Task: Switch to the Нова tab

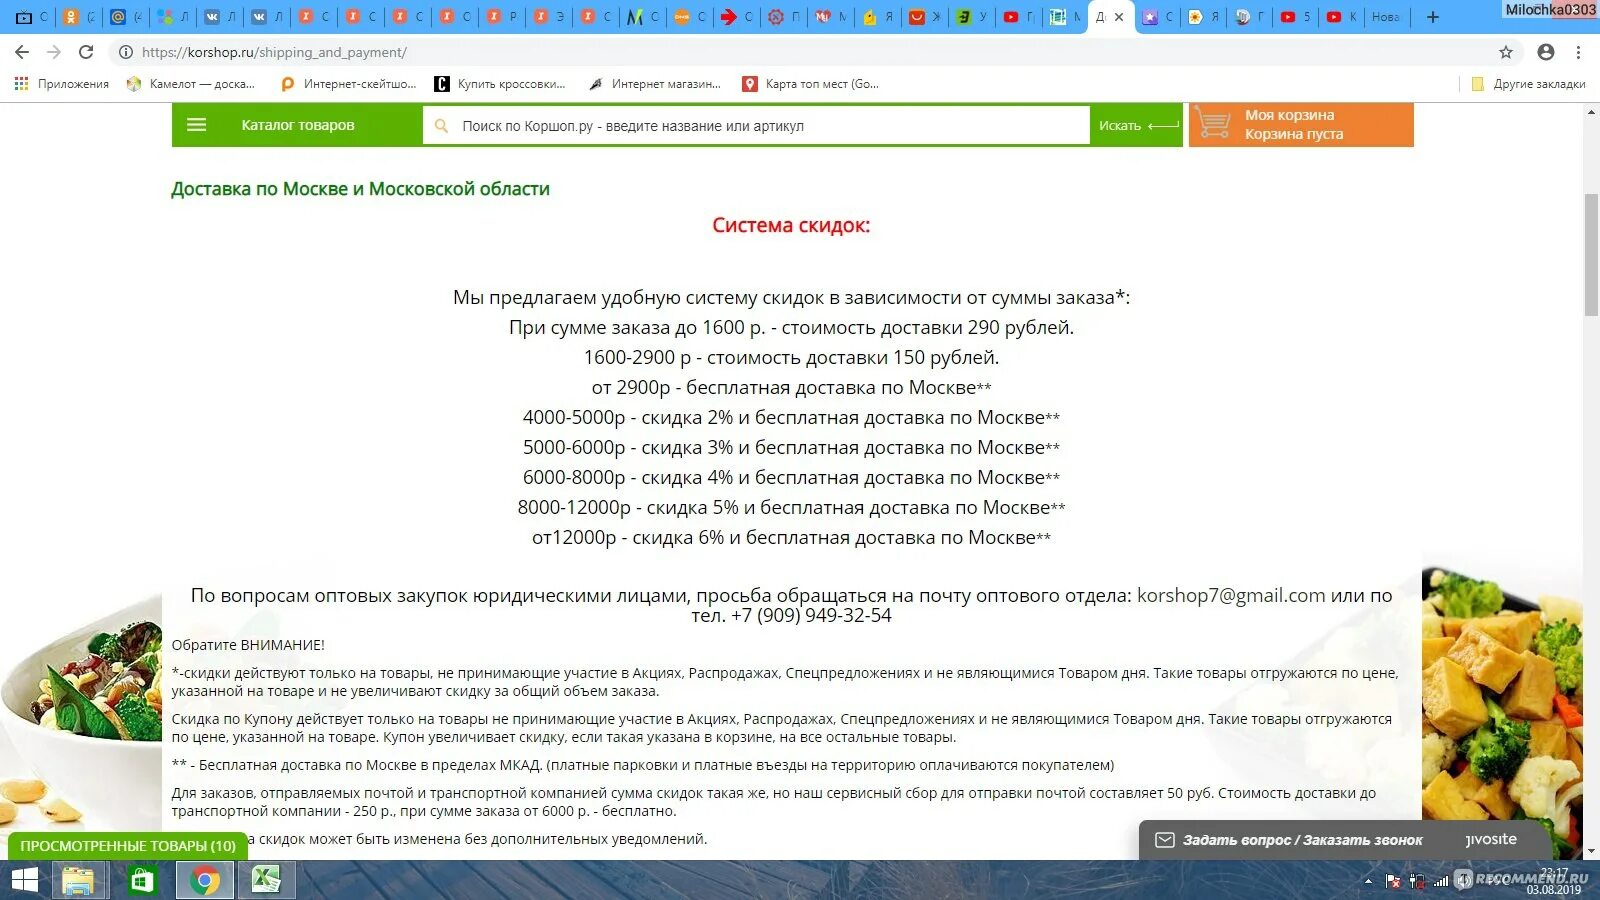Action: point(1385,17)
